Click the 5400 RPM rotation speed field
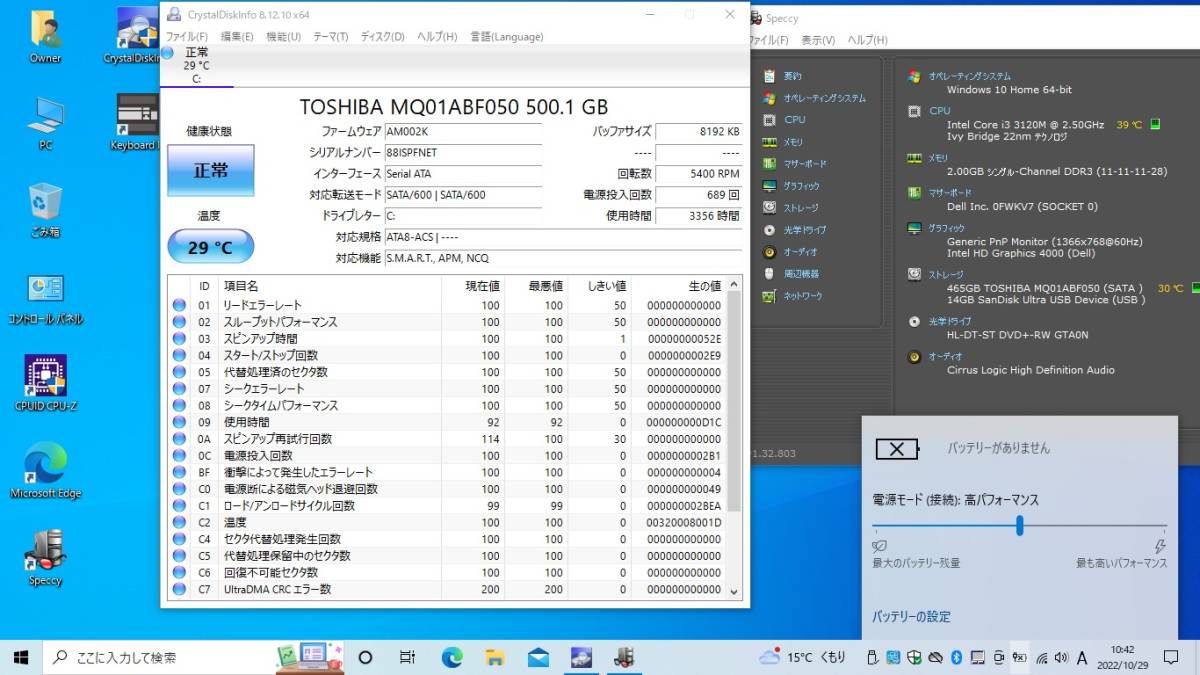This screenshot has height=675, width=1200. 698,174
